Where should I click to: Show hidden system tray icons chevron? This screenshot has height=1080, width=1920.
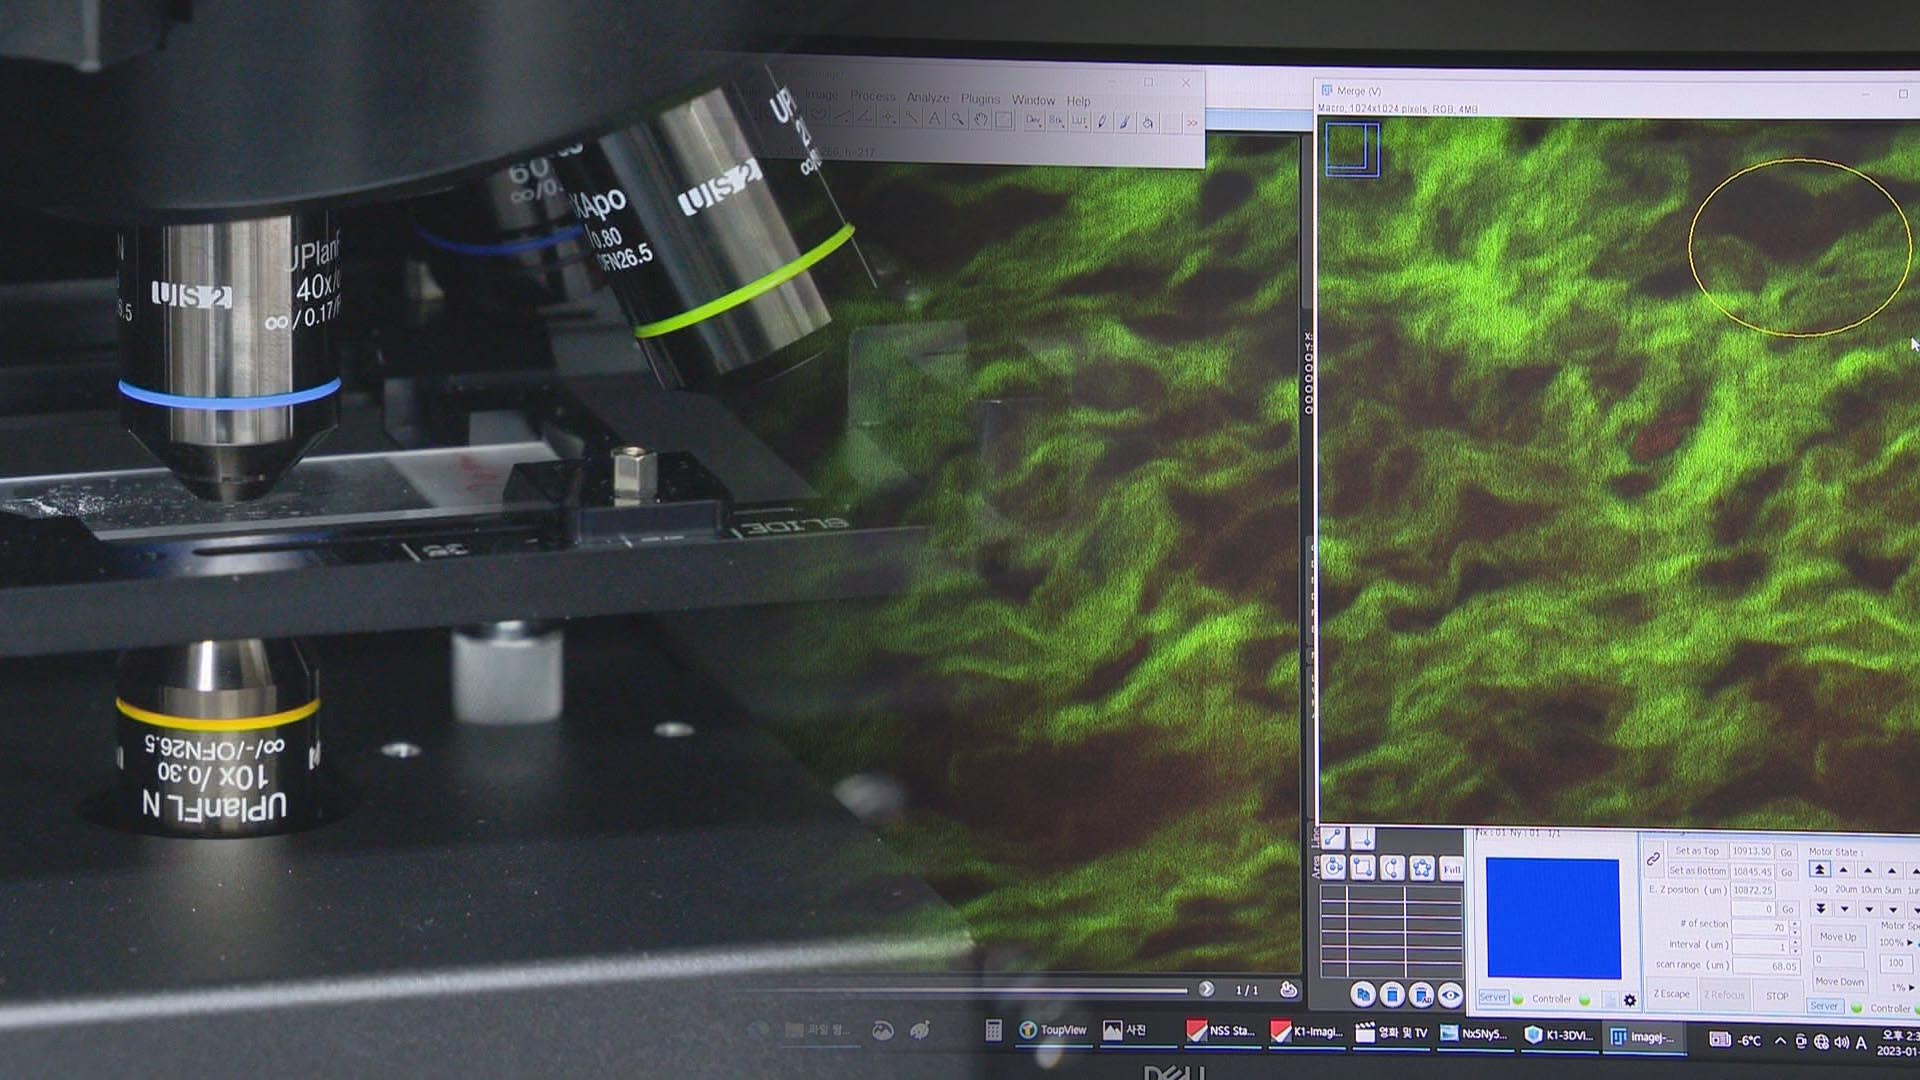point(1780,1041)
